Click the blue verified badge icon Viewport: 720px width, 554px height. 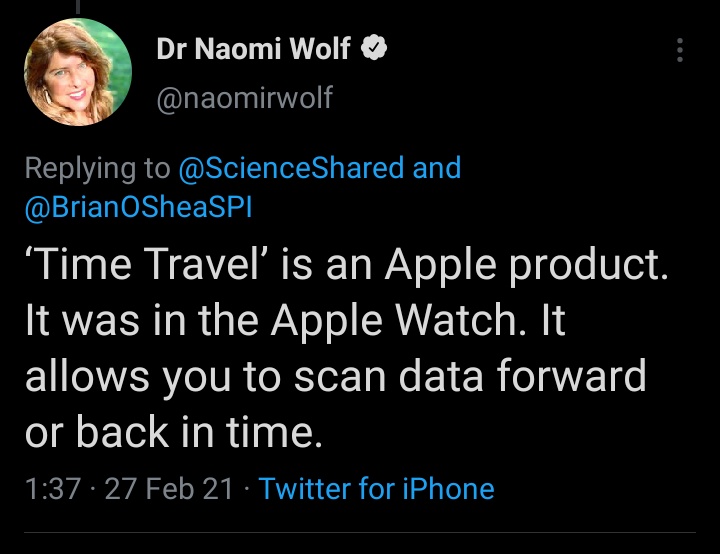pyautogui.click(x=374, y=49)
